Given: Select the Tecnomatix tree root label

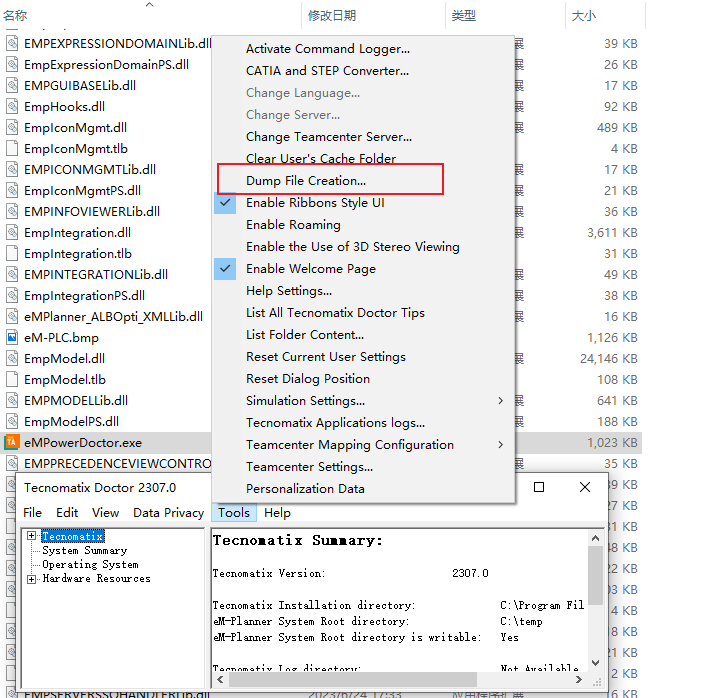Looking at the screenshot, I should 73,537.
